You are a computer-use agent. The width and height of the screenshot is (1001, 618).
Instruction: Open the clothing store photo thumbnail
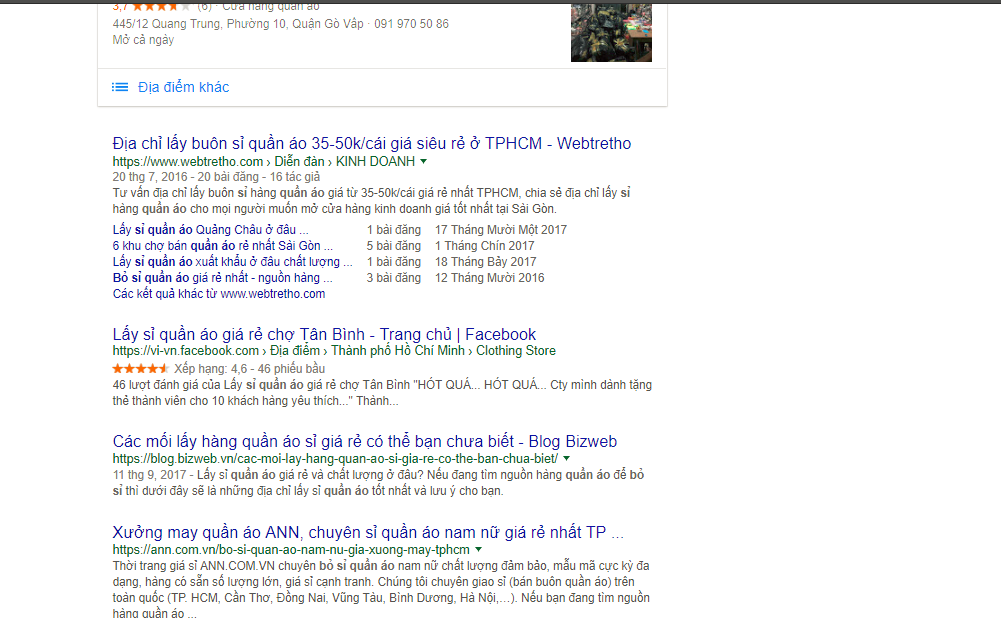(x=611, y=33)
